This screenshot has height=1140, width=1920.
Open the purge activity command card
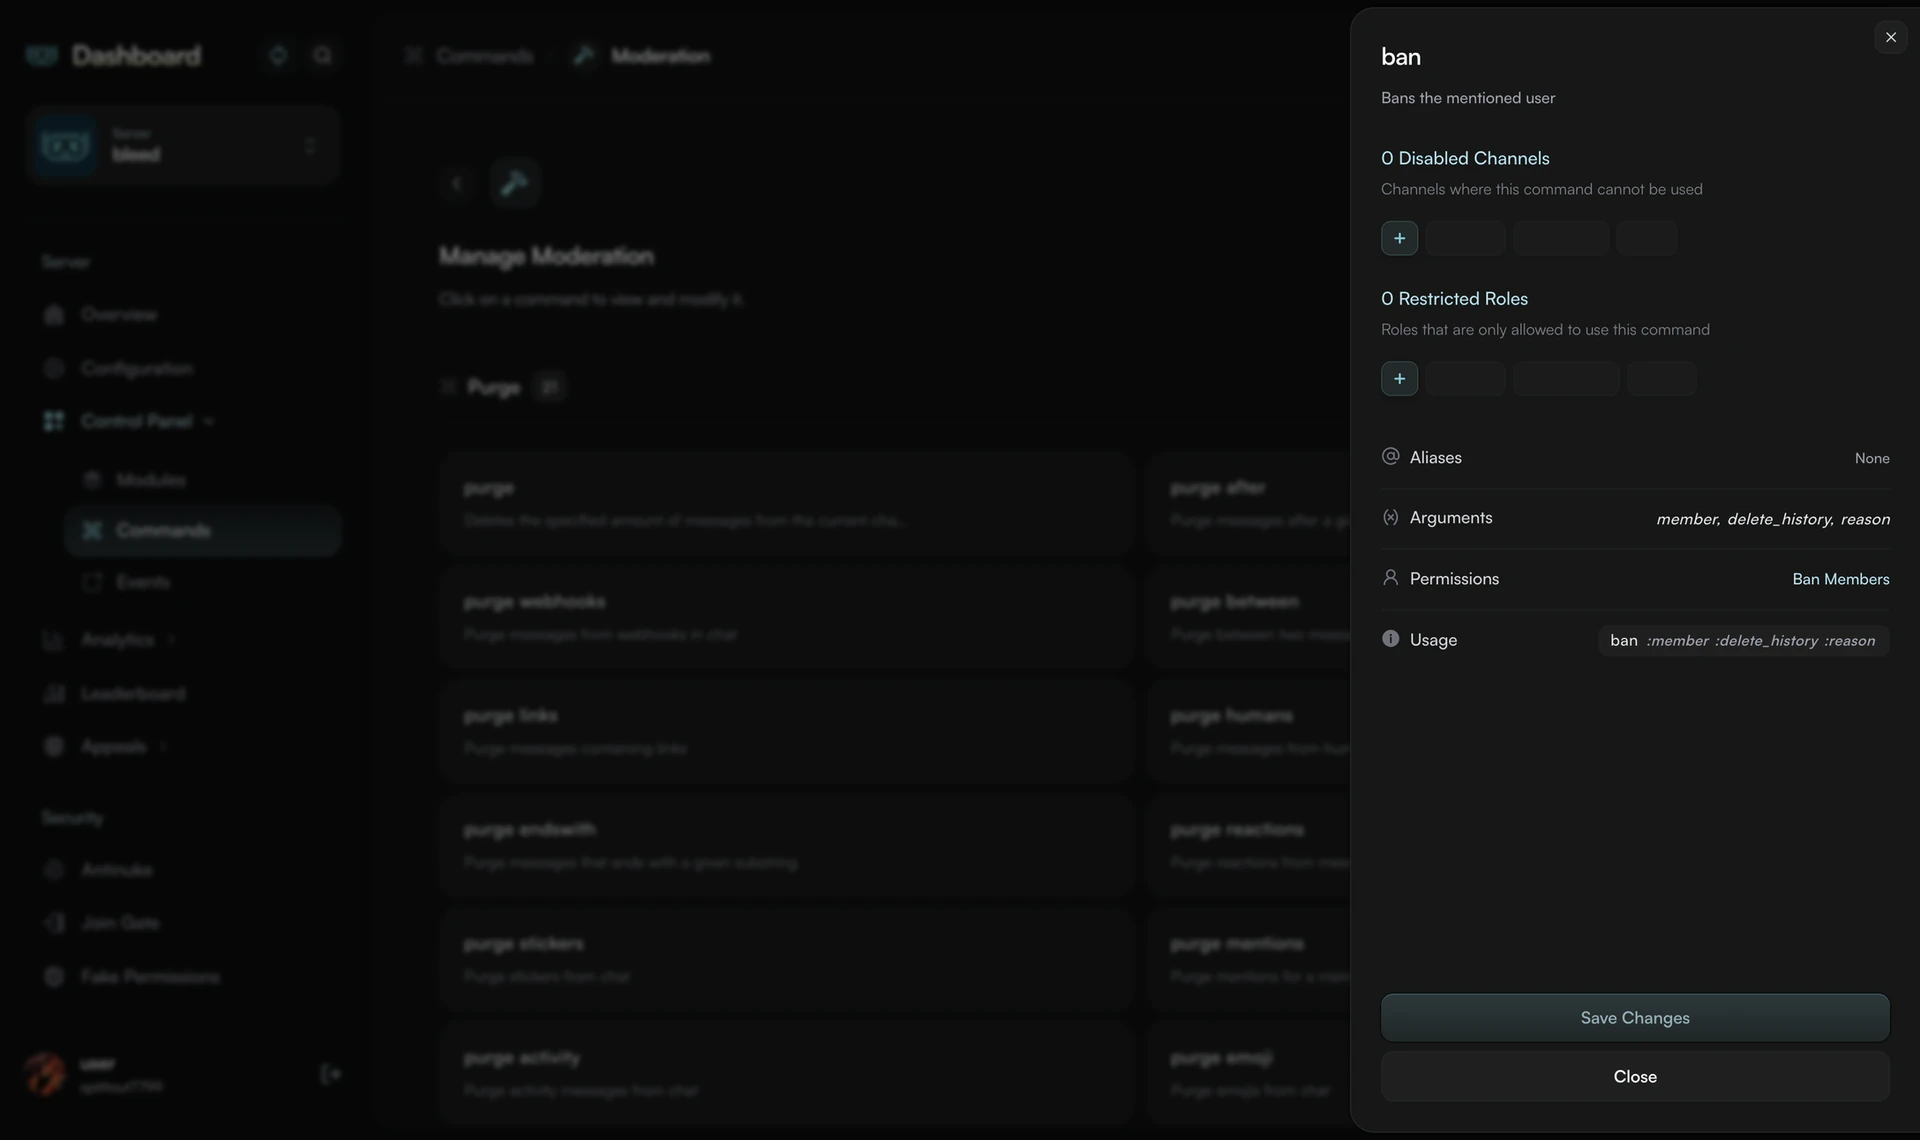point(786,1073)
